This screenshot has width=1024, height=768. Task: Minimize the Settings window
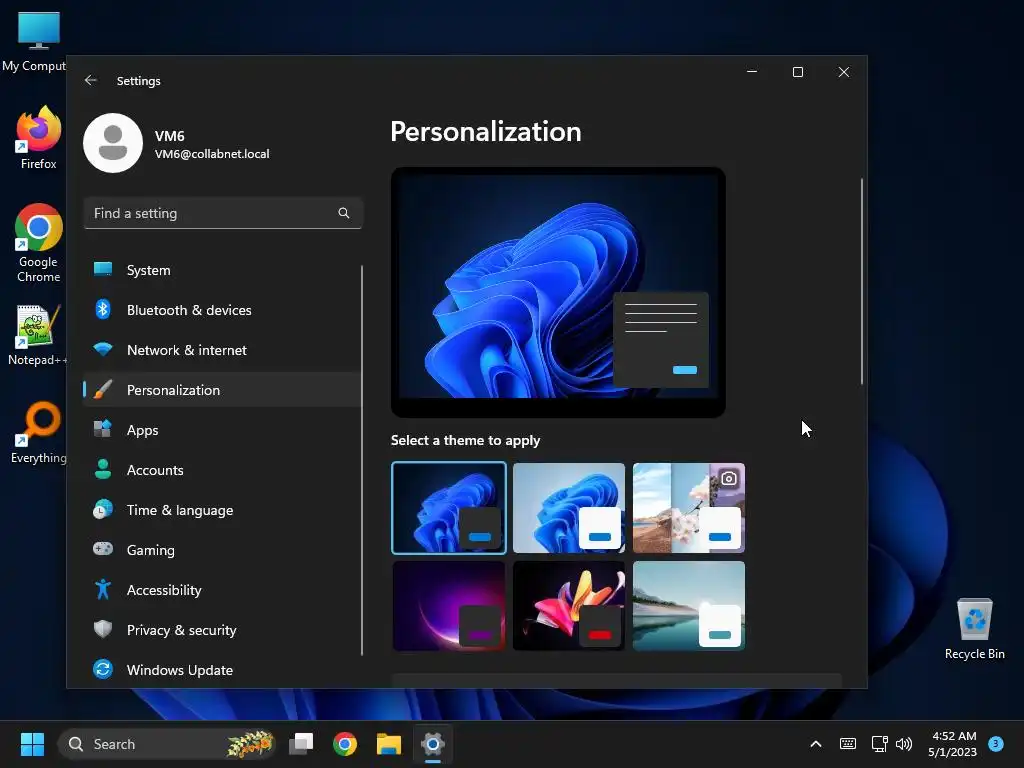[752, 72]
